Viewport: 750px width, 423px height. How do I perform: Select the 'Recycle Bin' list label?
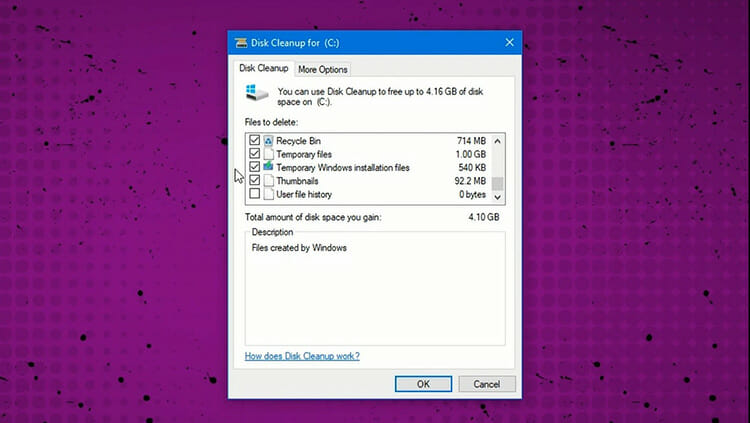(x=298, y=141)
